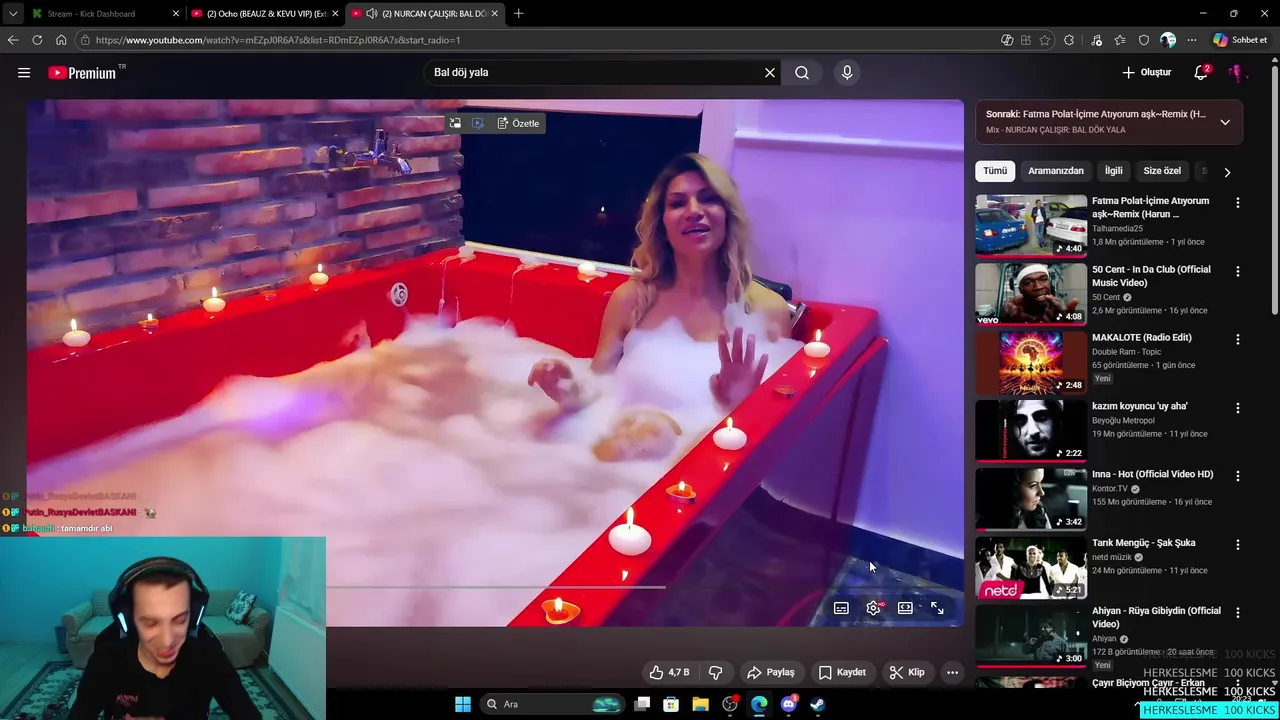Close the Stream - Kick Dashboard tab
Viewport: 1280px width, 720px height.
[176, 14]
